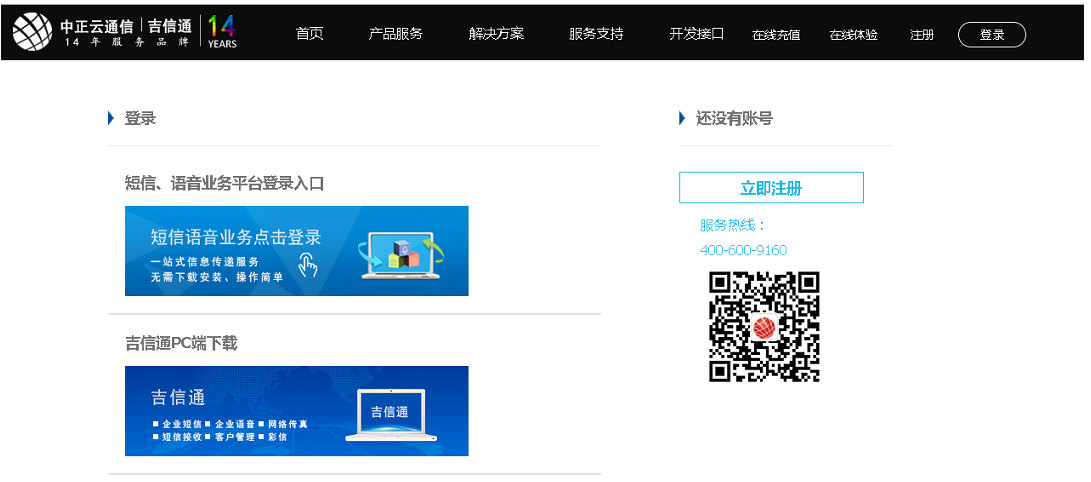The width and height of the screenshot is (1091, 482).
Task: Click the 吉信通 PC download banner
Action: coord(296,411)
